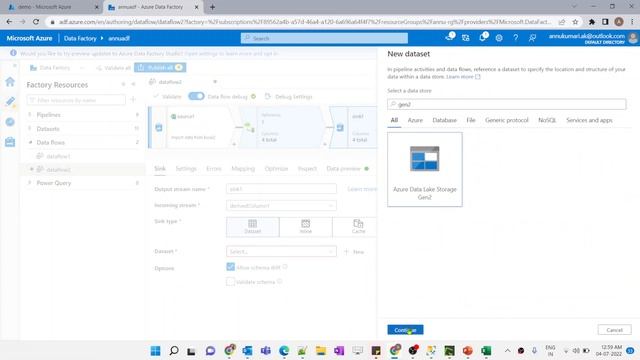
Task: Switch to the Azure data store tab
Action: click(415, 120)
